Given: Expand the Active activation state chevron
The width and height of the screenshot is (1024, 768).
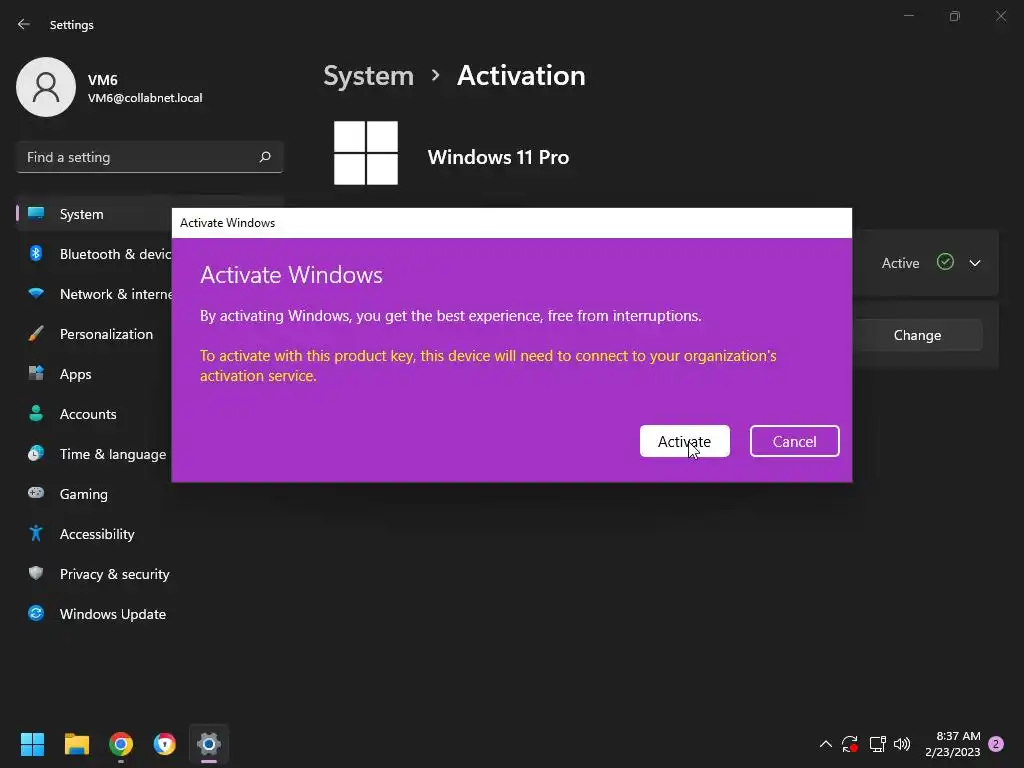Looking at the screenshot, I should pos(974,263).
